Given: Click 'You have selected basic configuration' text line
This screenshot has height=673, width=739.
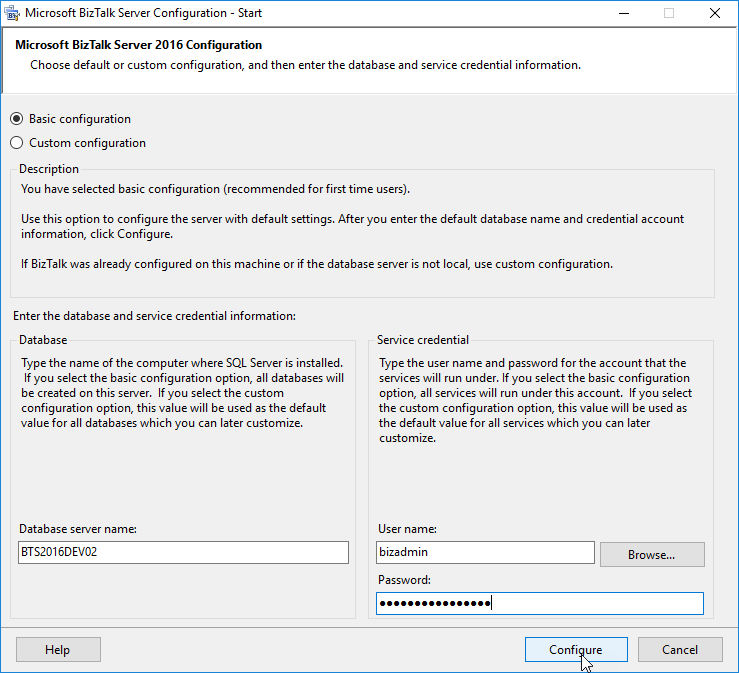Looking at the screenshot, I should click(215, 189).
